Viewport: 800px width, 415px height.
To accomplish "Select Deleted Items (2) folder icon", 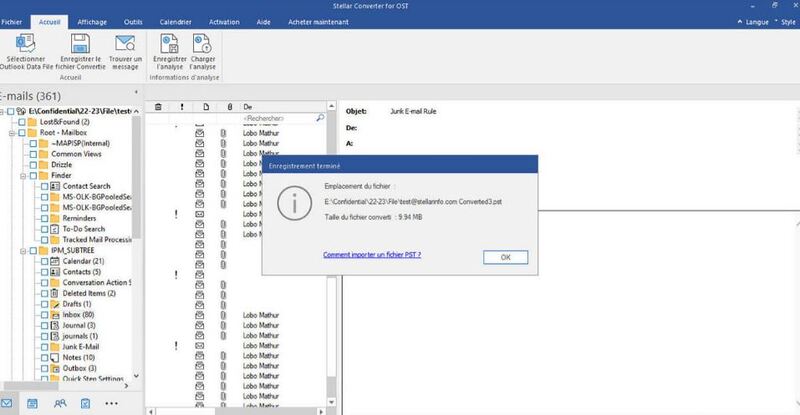I will (x=55, y=293).
